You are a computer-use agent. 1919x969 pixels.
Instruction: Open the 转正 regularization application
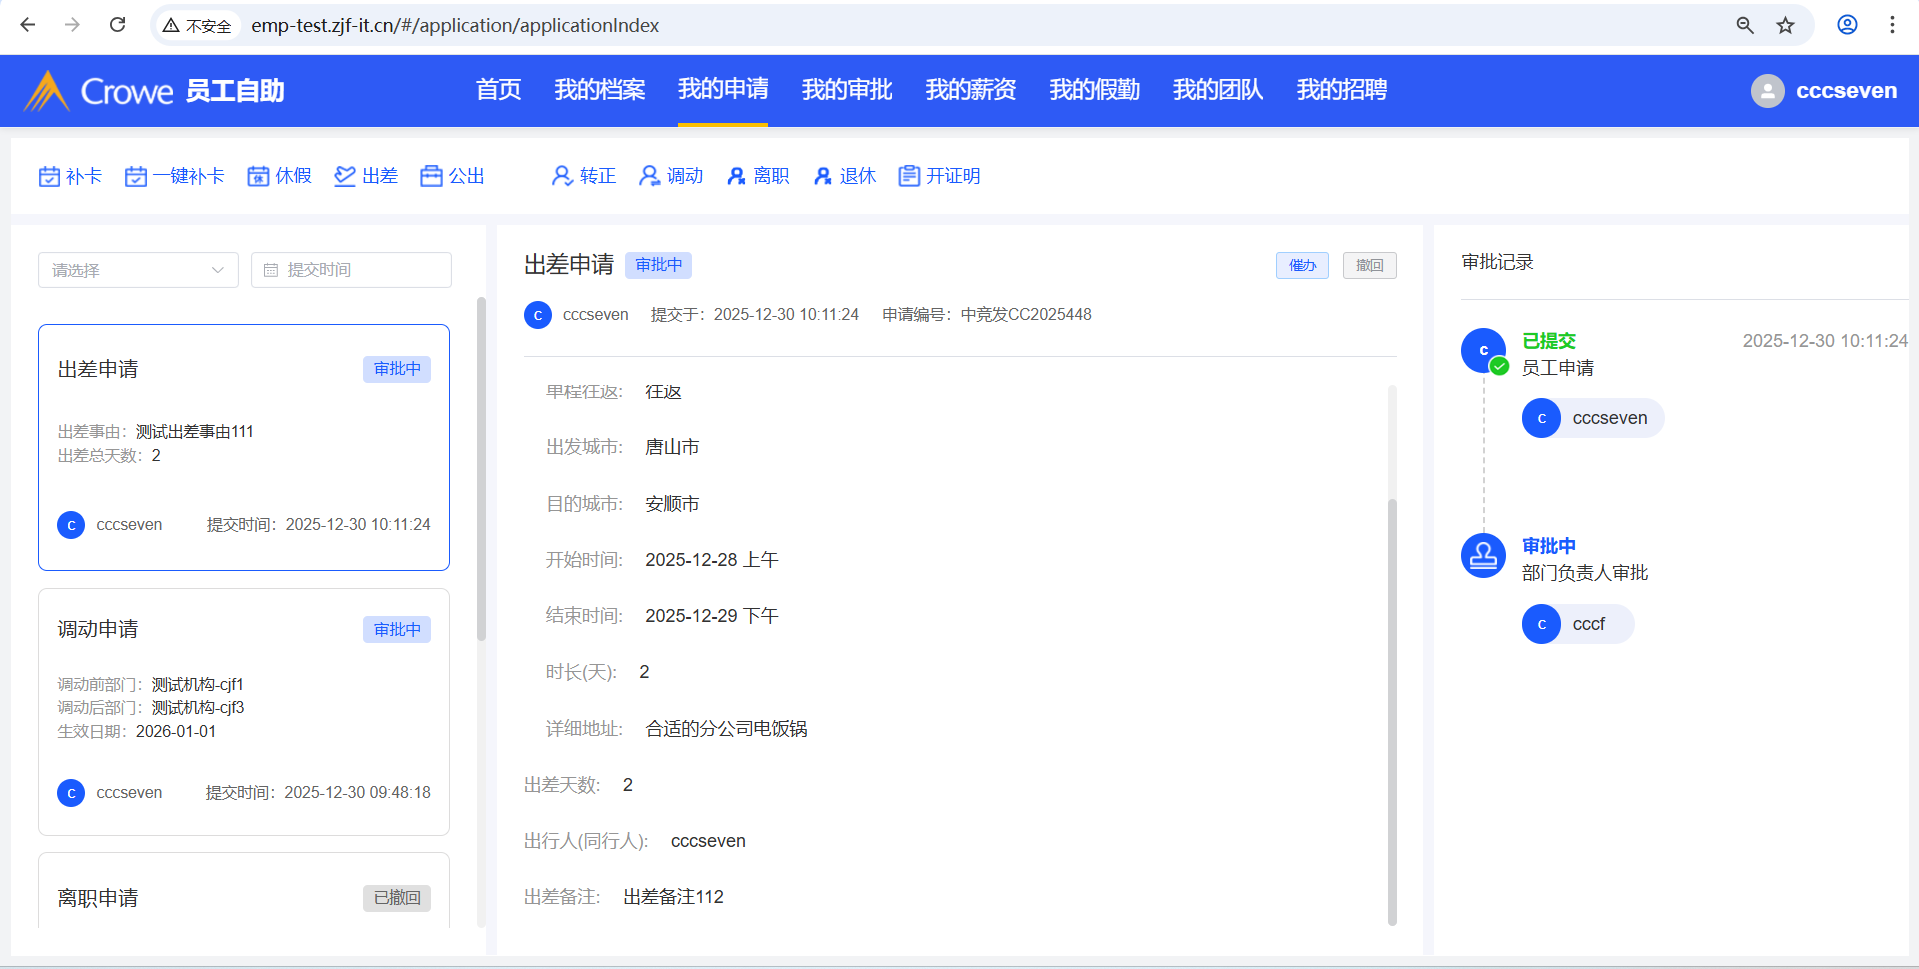(584, 177)
